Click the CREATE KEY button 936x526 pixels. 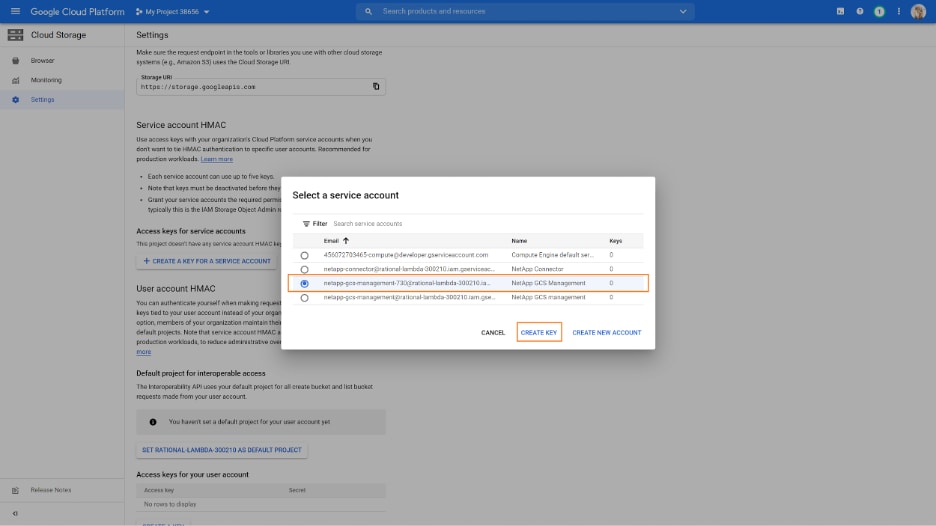[x=539, y=332]
